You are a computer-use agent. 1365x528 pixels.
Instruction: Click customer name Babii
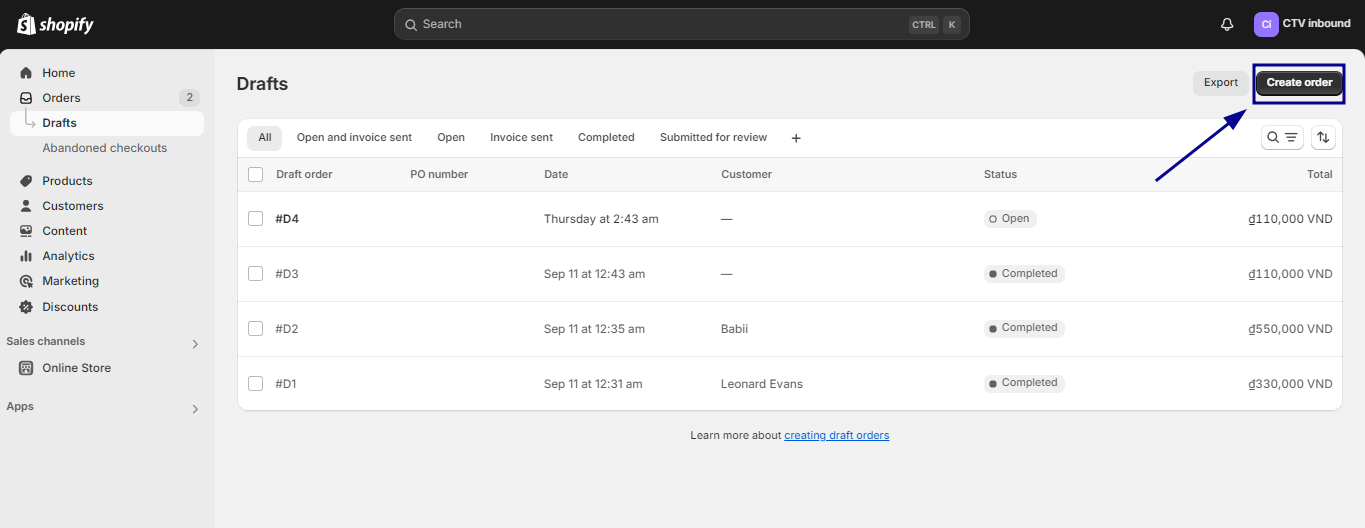click(x=734, y=329)
